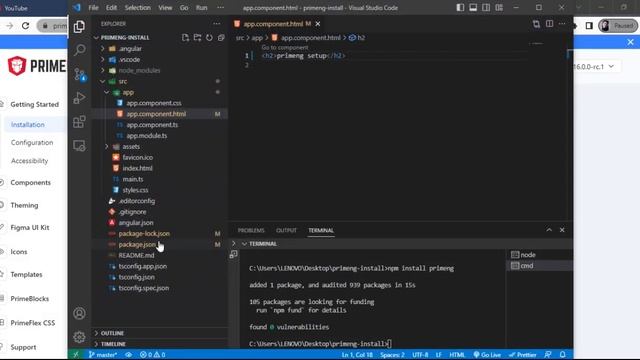Open Source Control view in activity bar
This screenshot has height=360, width=640.
[x=79, y=74]
